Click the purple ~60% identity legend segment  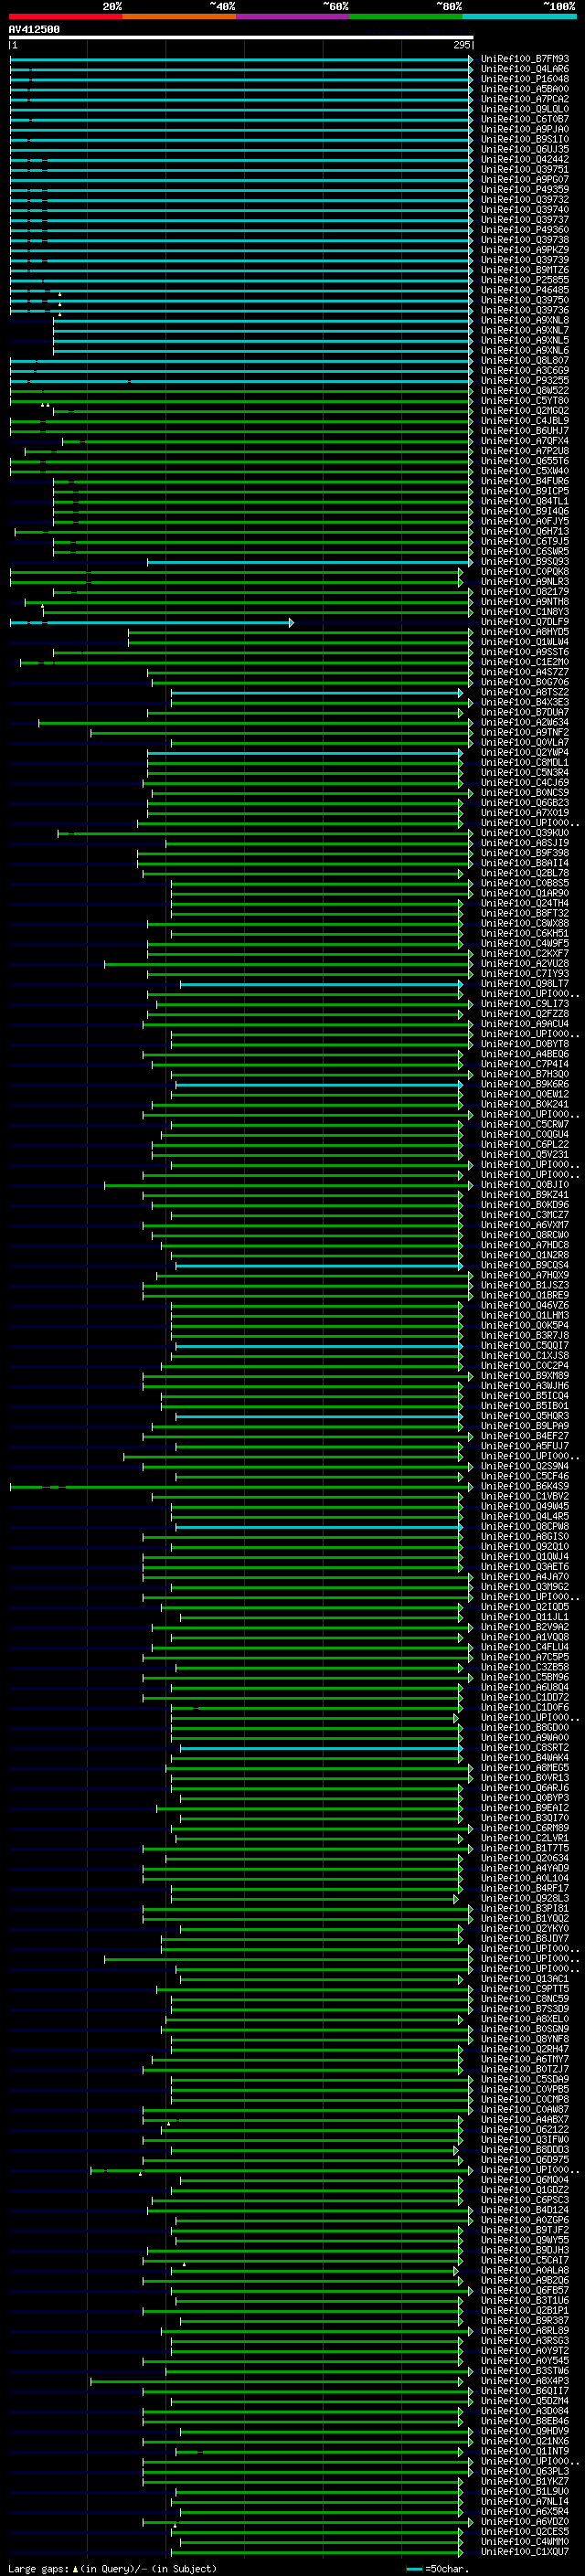pos(292,16)
